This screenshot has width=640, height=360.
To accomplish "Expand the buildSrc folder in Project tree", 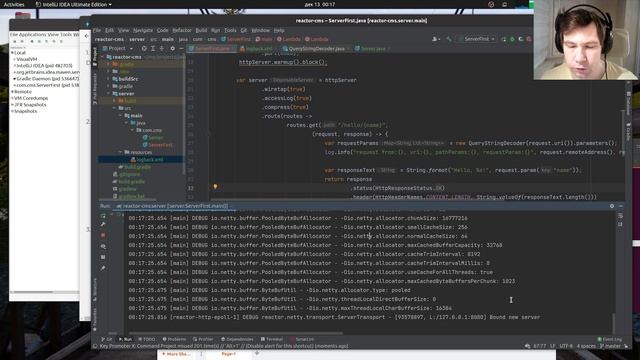I will (x=109, y=79).
